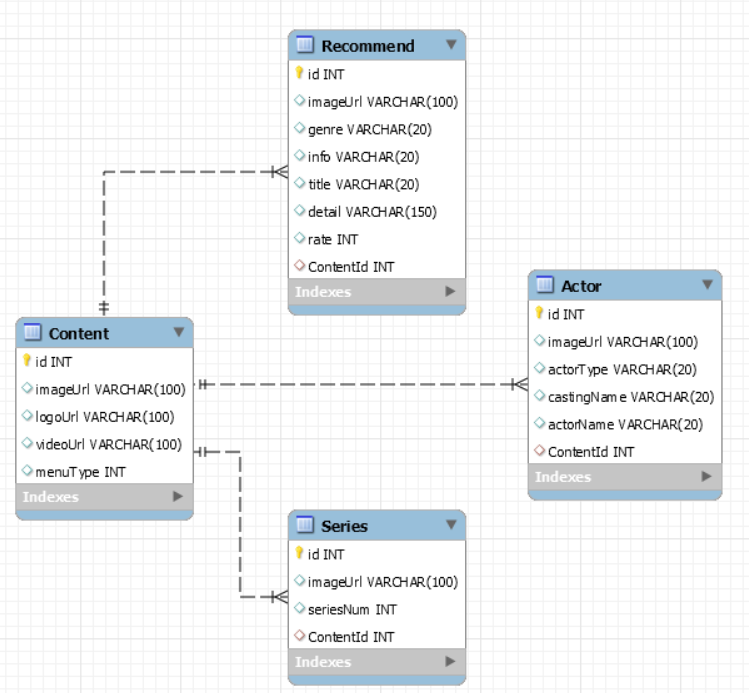This screenshot has height=693, width=749.
Task: Click the Actor table icon
Action: click(545, 285)
